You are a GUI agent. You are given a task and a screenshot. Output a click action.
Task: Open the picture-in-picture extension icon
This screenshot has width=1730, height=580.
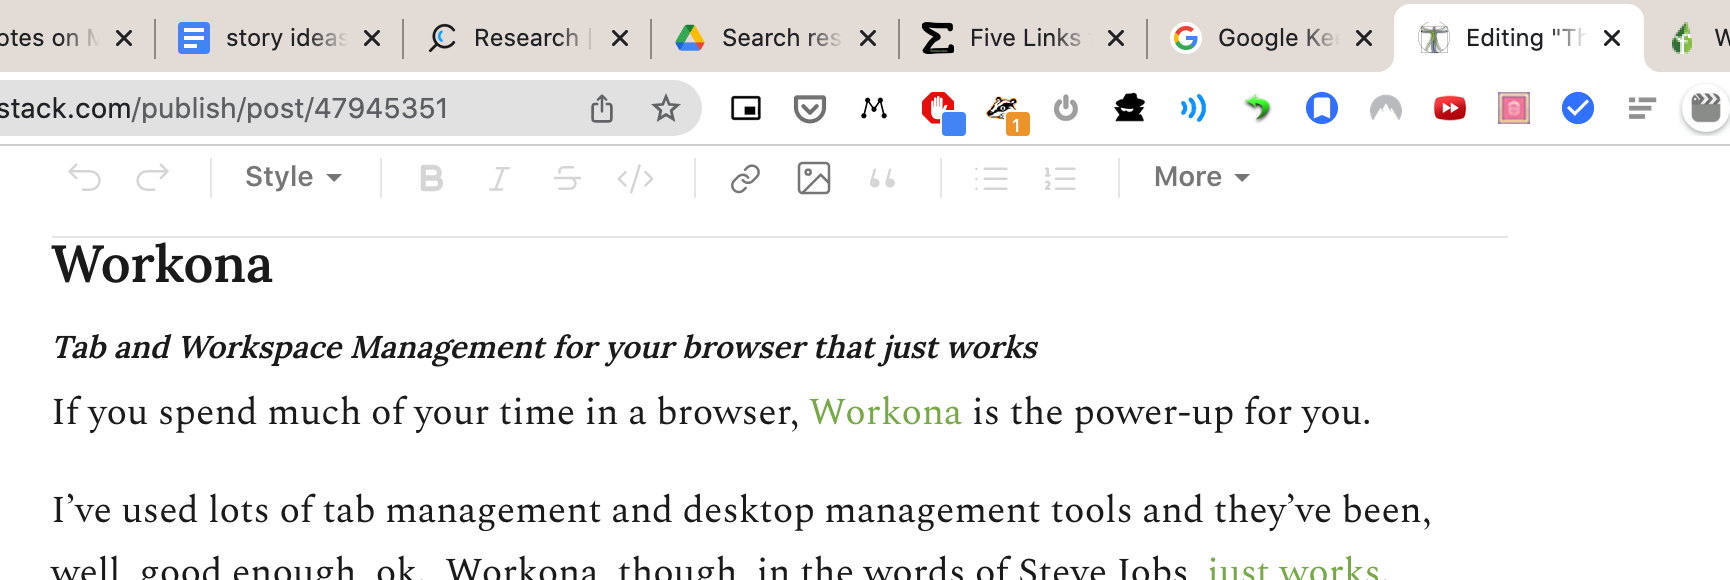pos(746,108)
